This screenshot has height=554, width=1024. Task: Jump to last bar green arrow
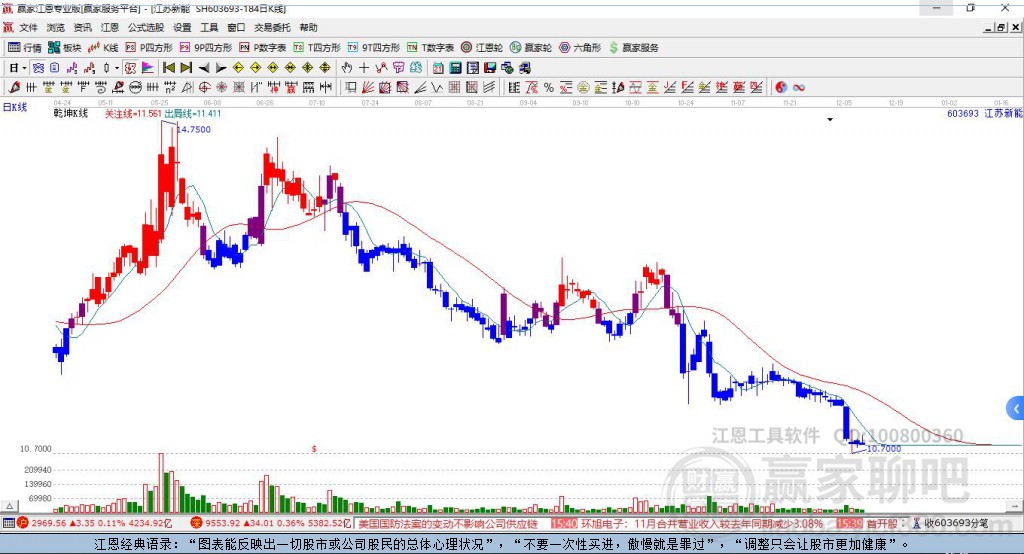(186, 68)
